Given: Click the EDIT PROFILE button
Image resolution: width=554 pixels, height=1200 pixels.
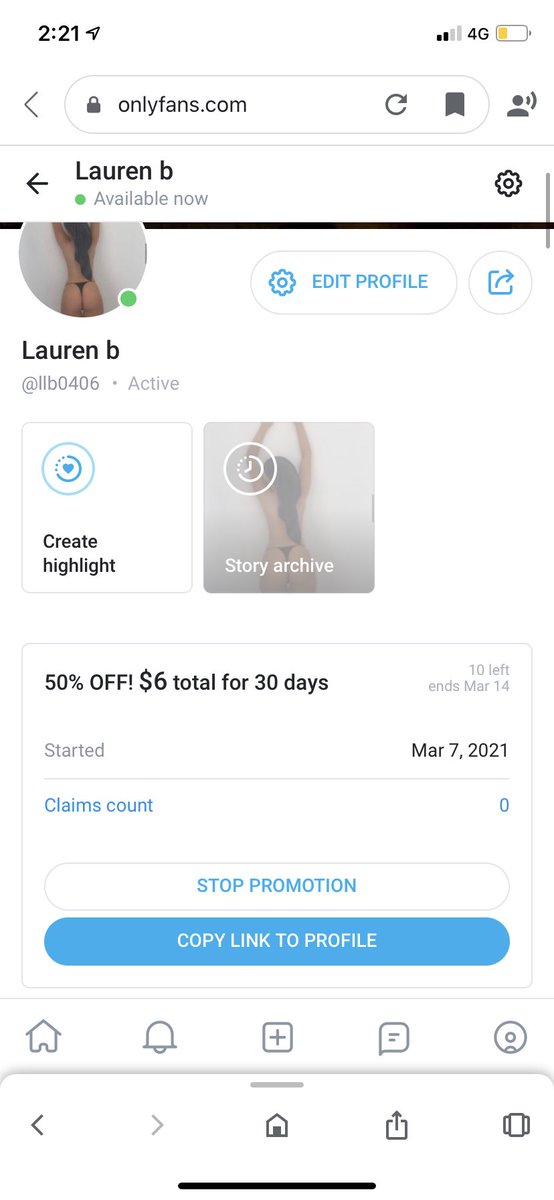Looking at the screenshot, I should coord(354,282).
